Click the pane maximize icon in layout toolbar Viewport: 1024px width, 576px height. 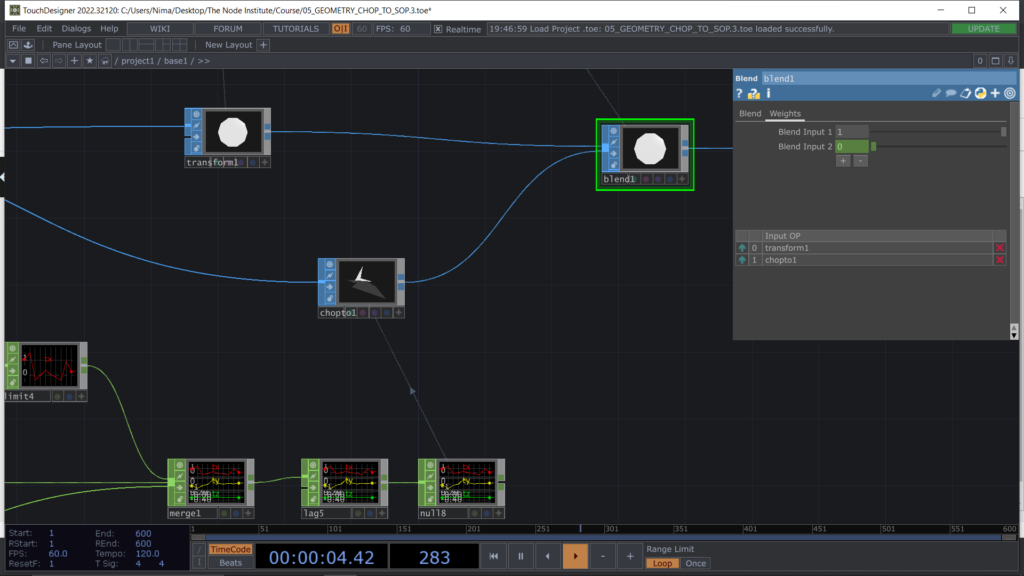(x=13, y=44)
